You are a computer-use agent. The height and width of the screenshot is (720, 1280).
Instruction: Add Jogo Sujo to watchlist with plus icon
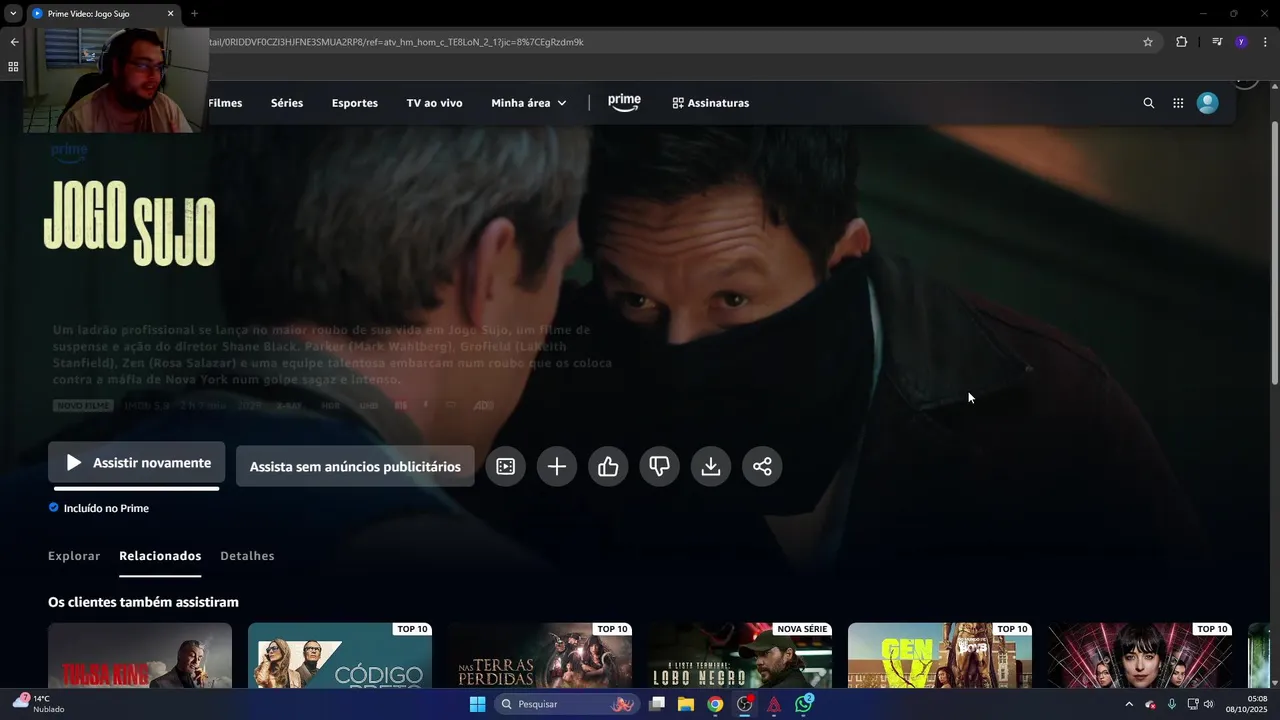pos(557,466)
